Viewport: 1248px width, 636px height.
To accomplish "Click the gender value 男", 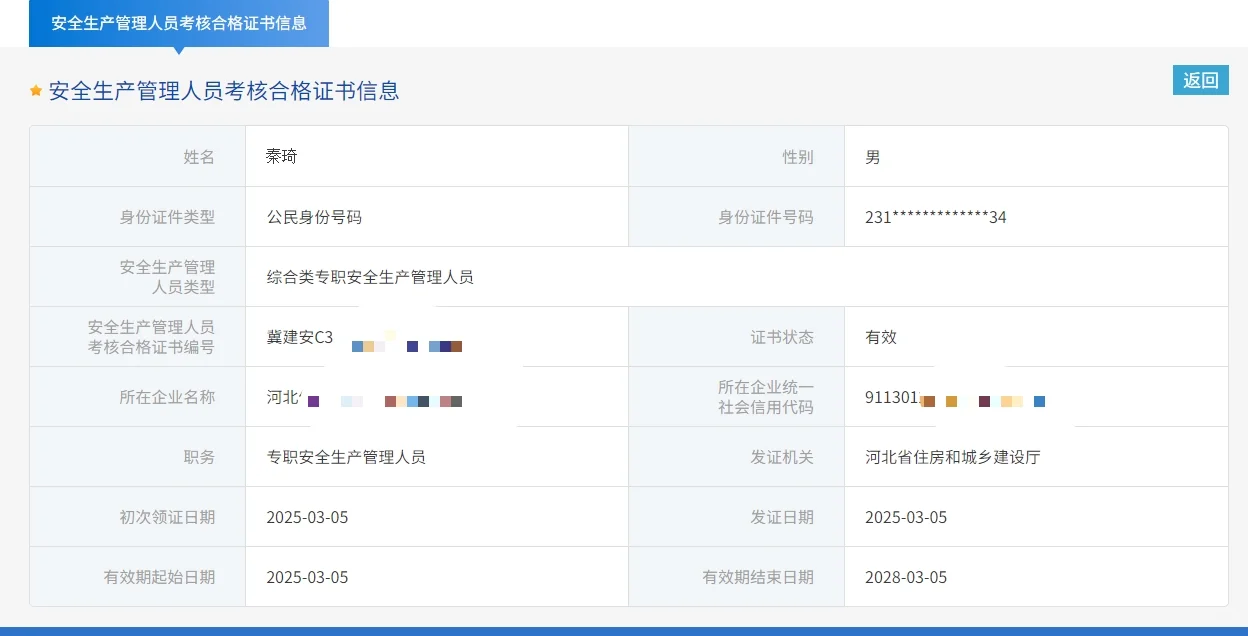I will pos(873,157).
